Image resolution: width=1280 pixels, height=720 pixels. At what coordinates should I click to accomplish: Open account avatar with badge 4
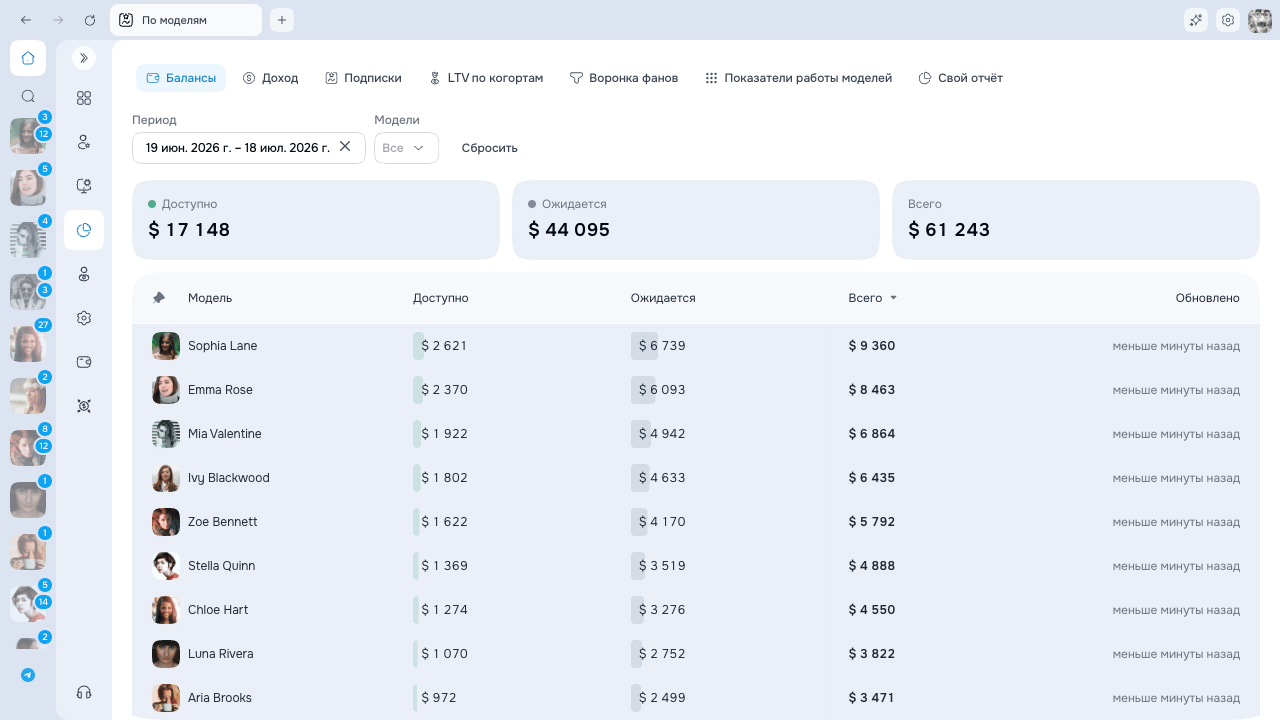click(x=28, y=240)
